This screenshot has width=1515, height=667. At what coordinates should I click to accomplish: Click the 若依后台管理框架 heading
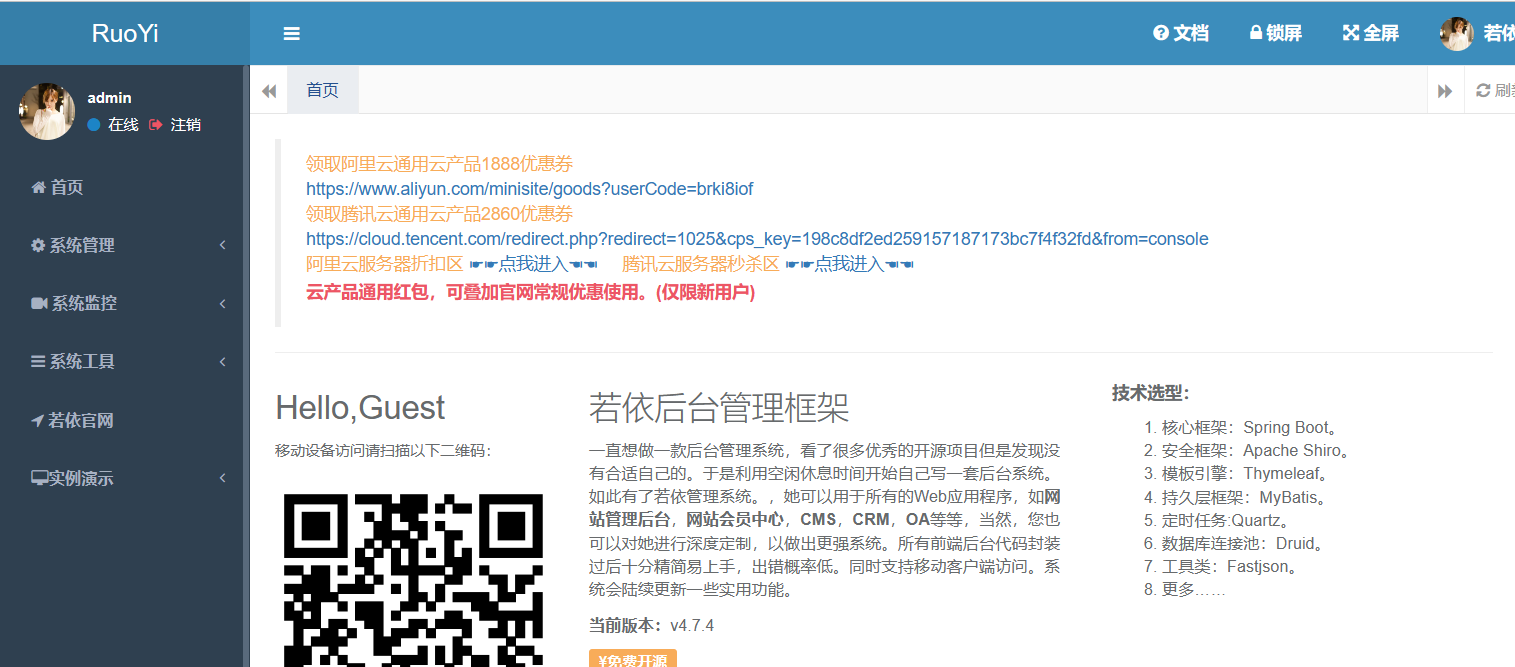pyautogui.click(x=719, y=408)
